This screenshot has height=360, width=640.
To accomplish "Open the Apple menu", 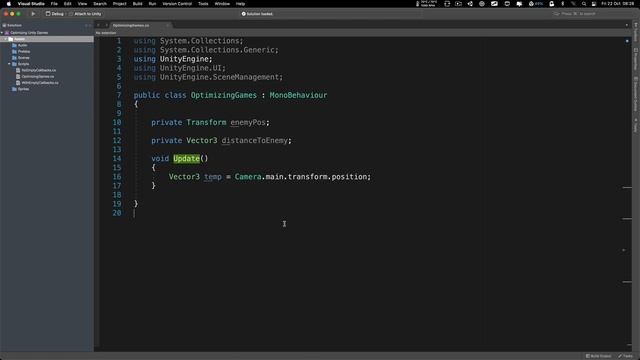I will click(9, 4).
